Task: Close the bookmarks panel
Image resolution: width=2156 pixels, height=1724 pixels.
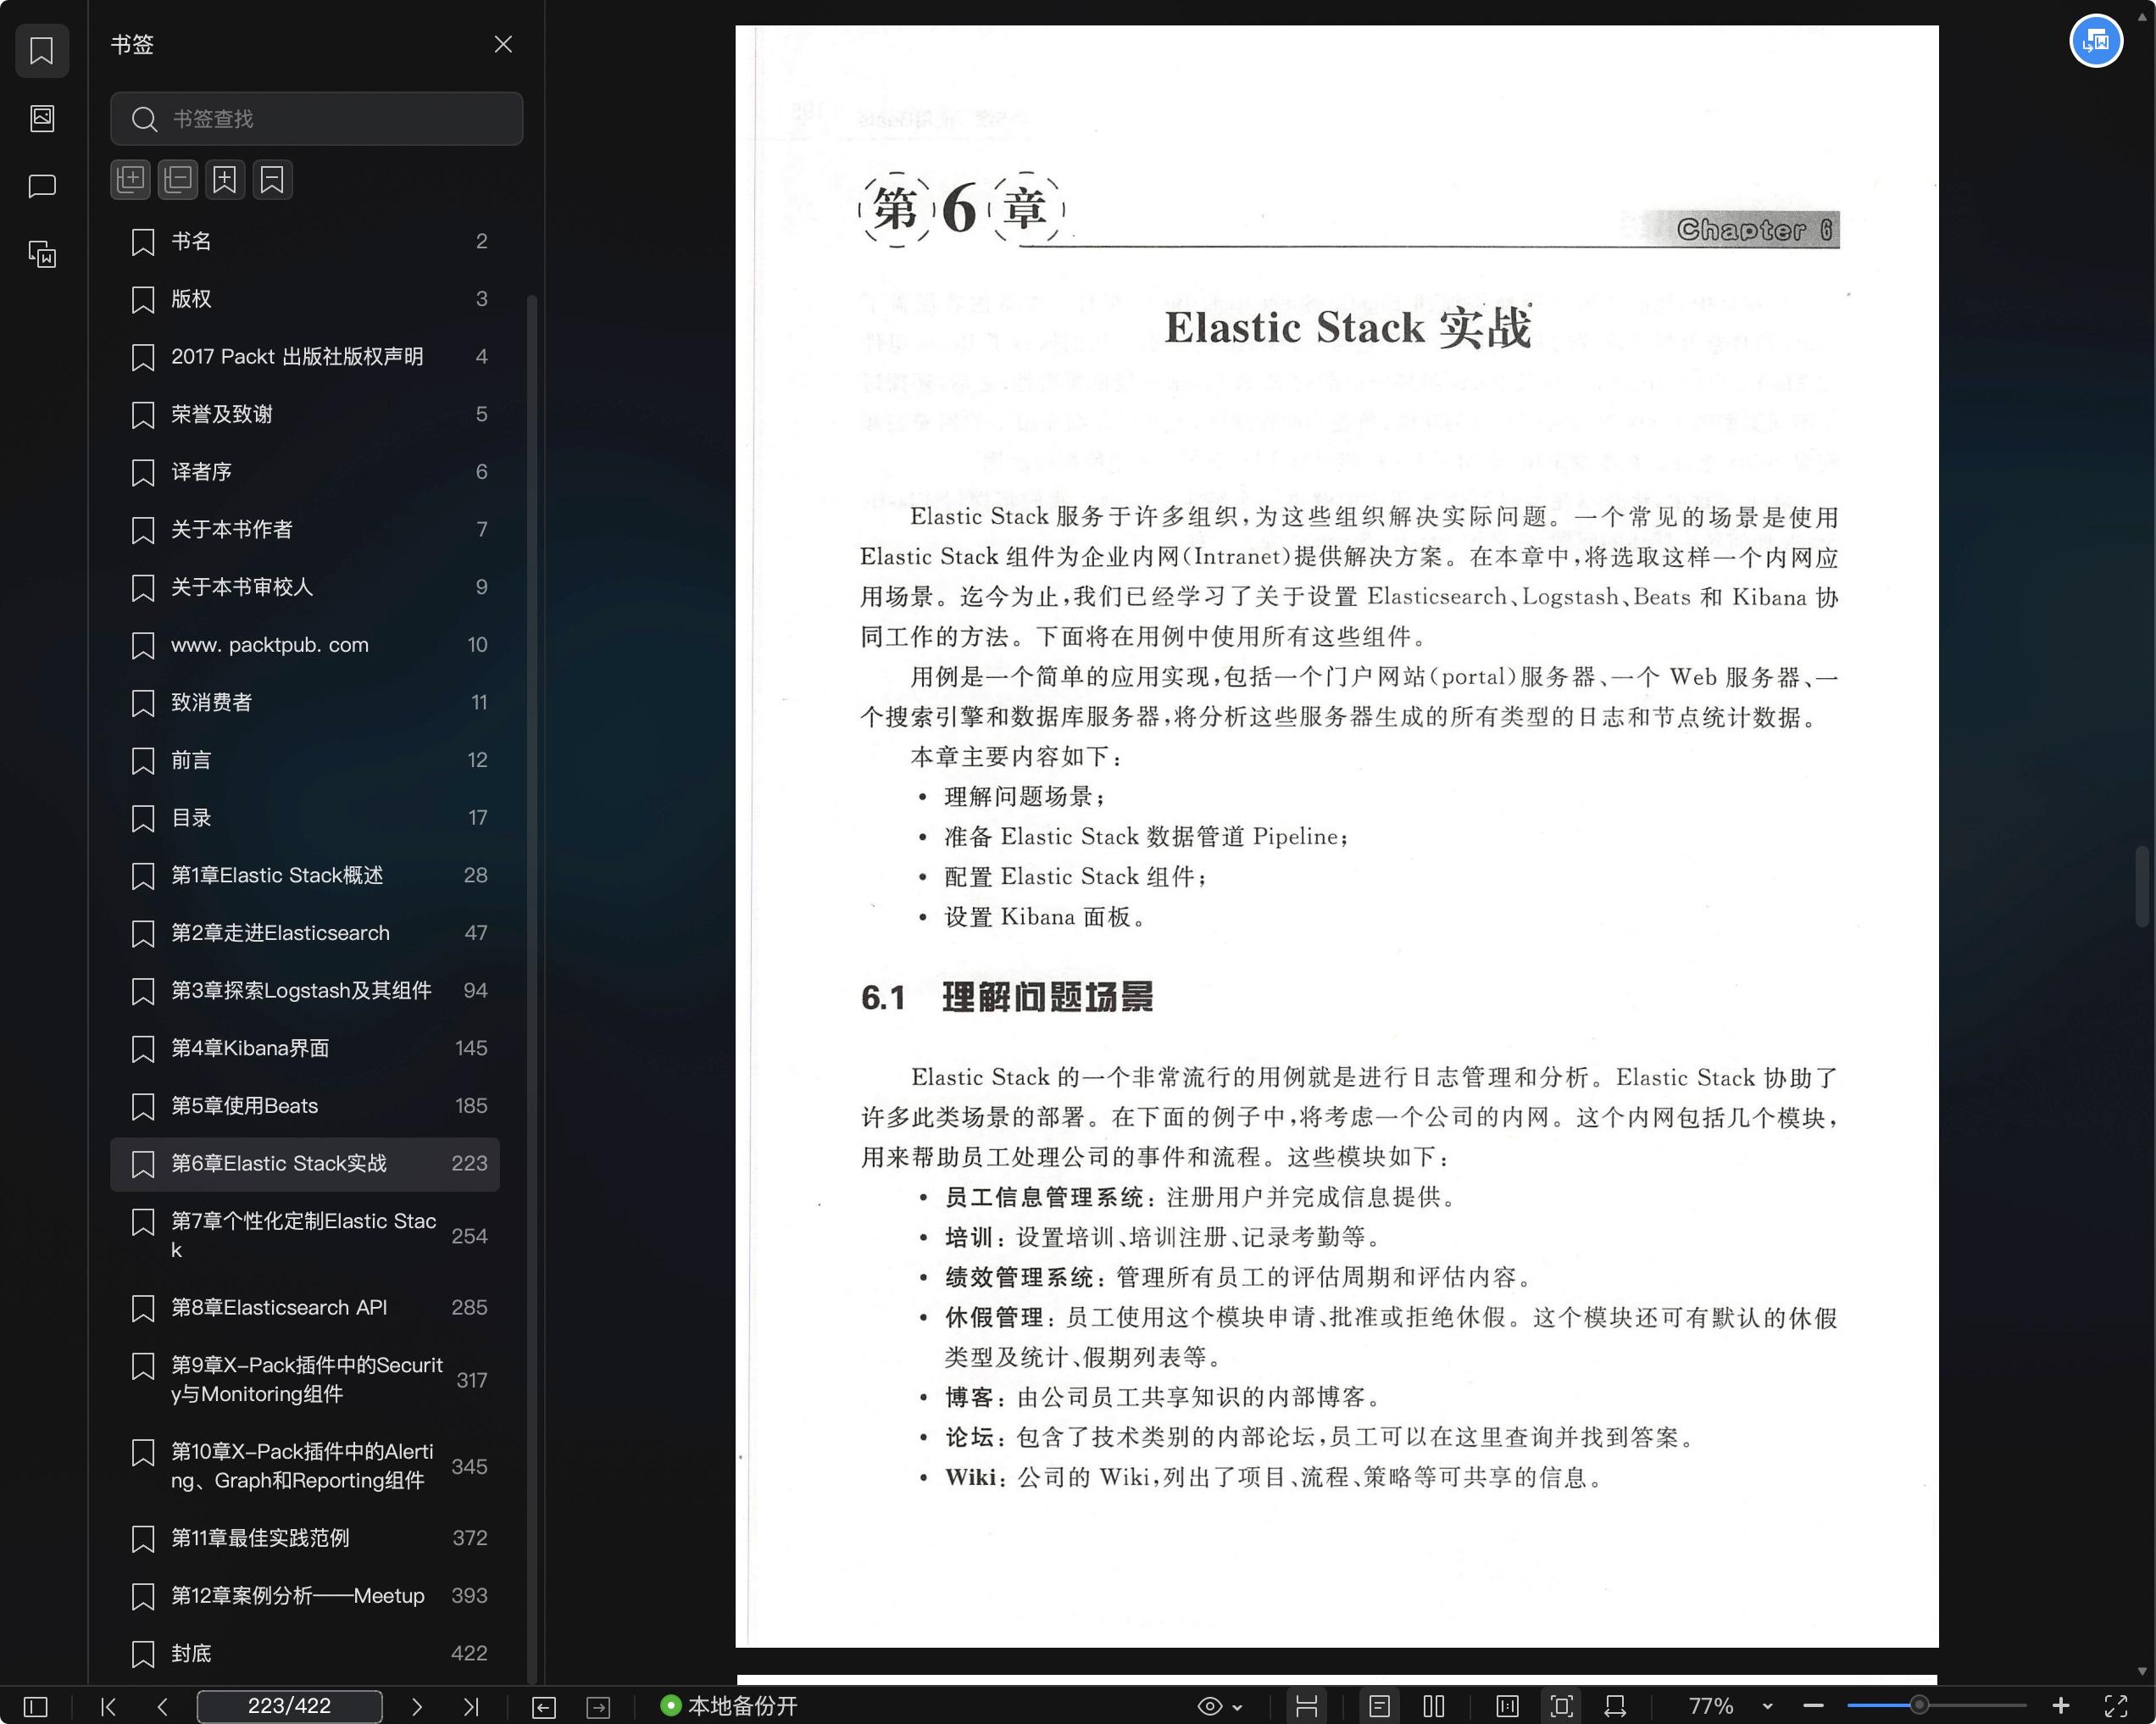Action: tap(503, 44)
